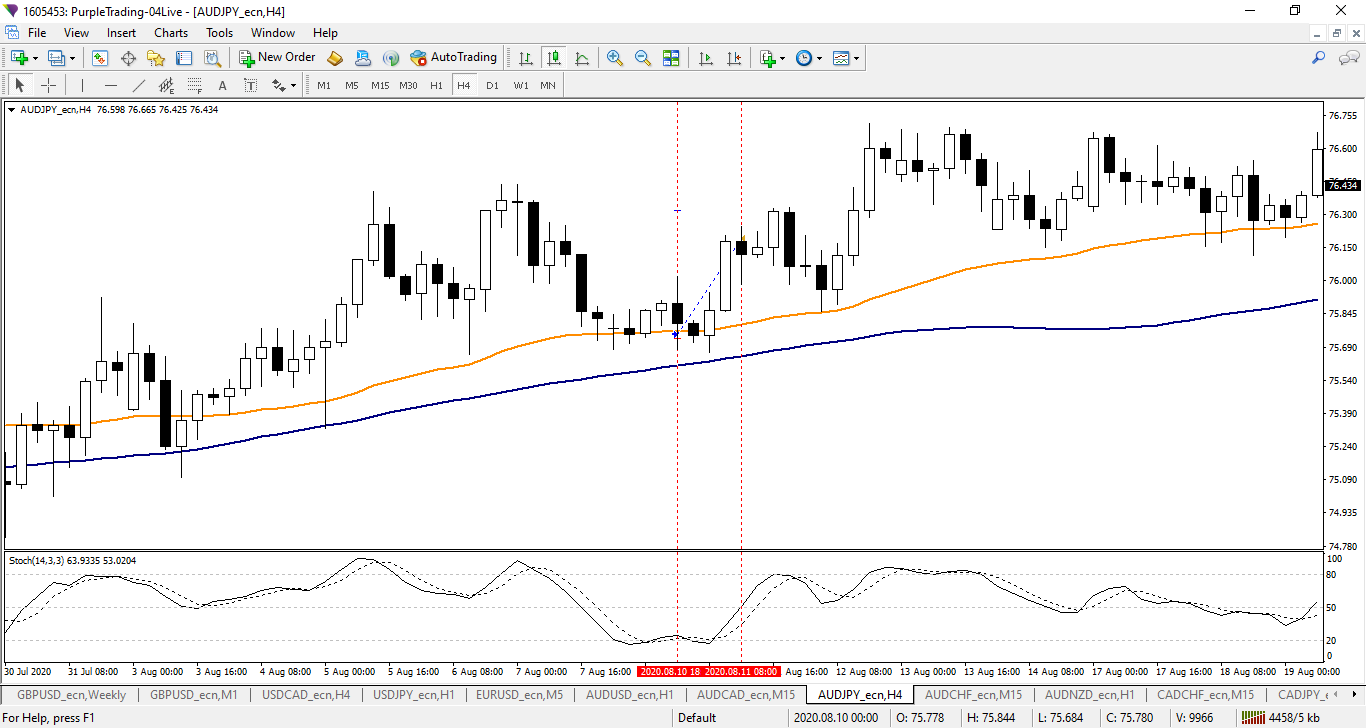Image resolution: width=1366 pixels, height=728 pixels.
Task: Tile chart windows icon
Action: pos(671,58)
